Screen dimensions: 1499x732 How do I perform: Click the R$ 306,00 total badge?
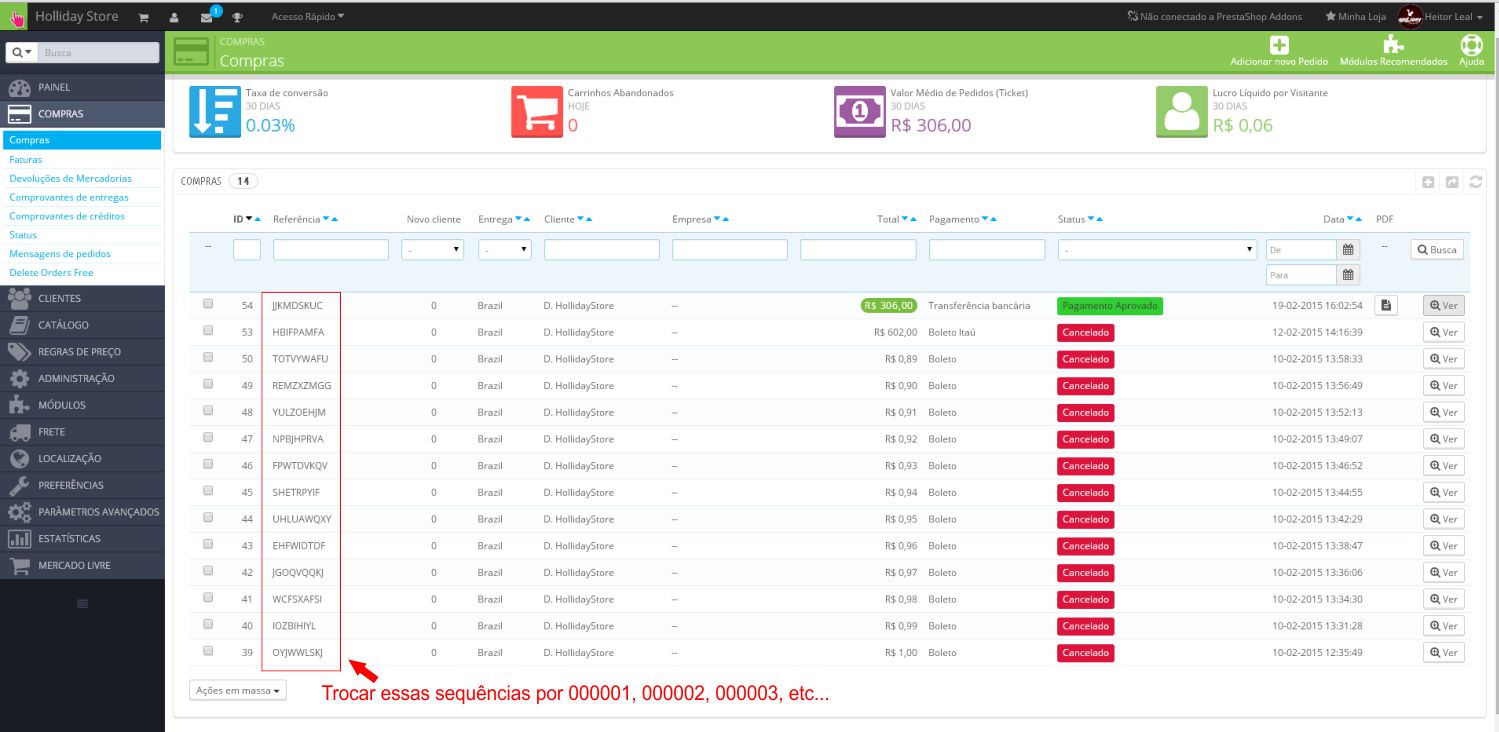[889, 305]
